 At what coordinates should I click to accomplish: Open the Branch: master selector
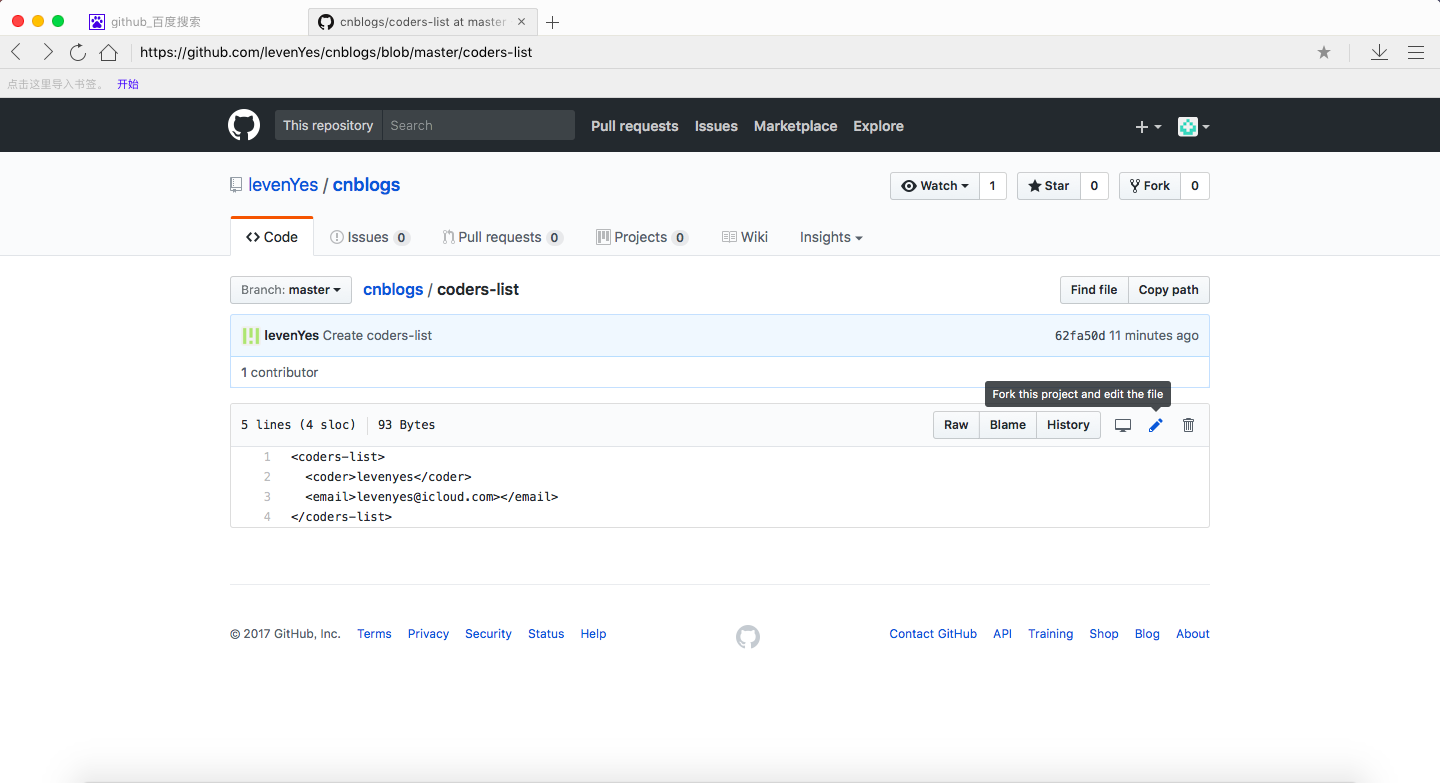click(x=291, y=290)
